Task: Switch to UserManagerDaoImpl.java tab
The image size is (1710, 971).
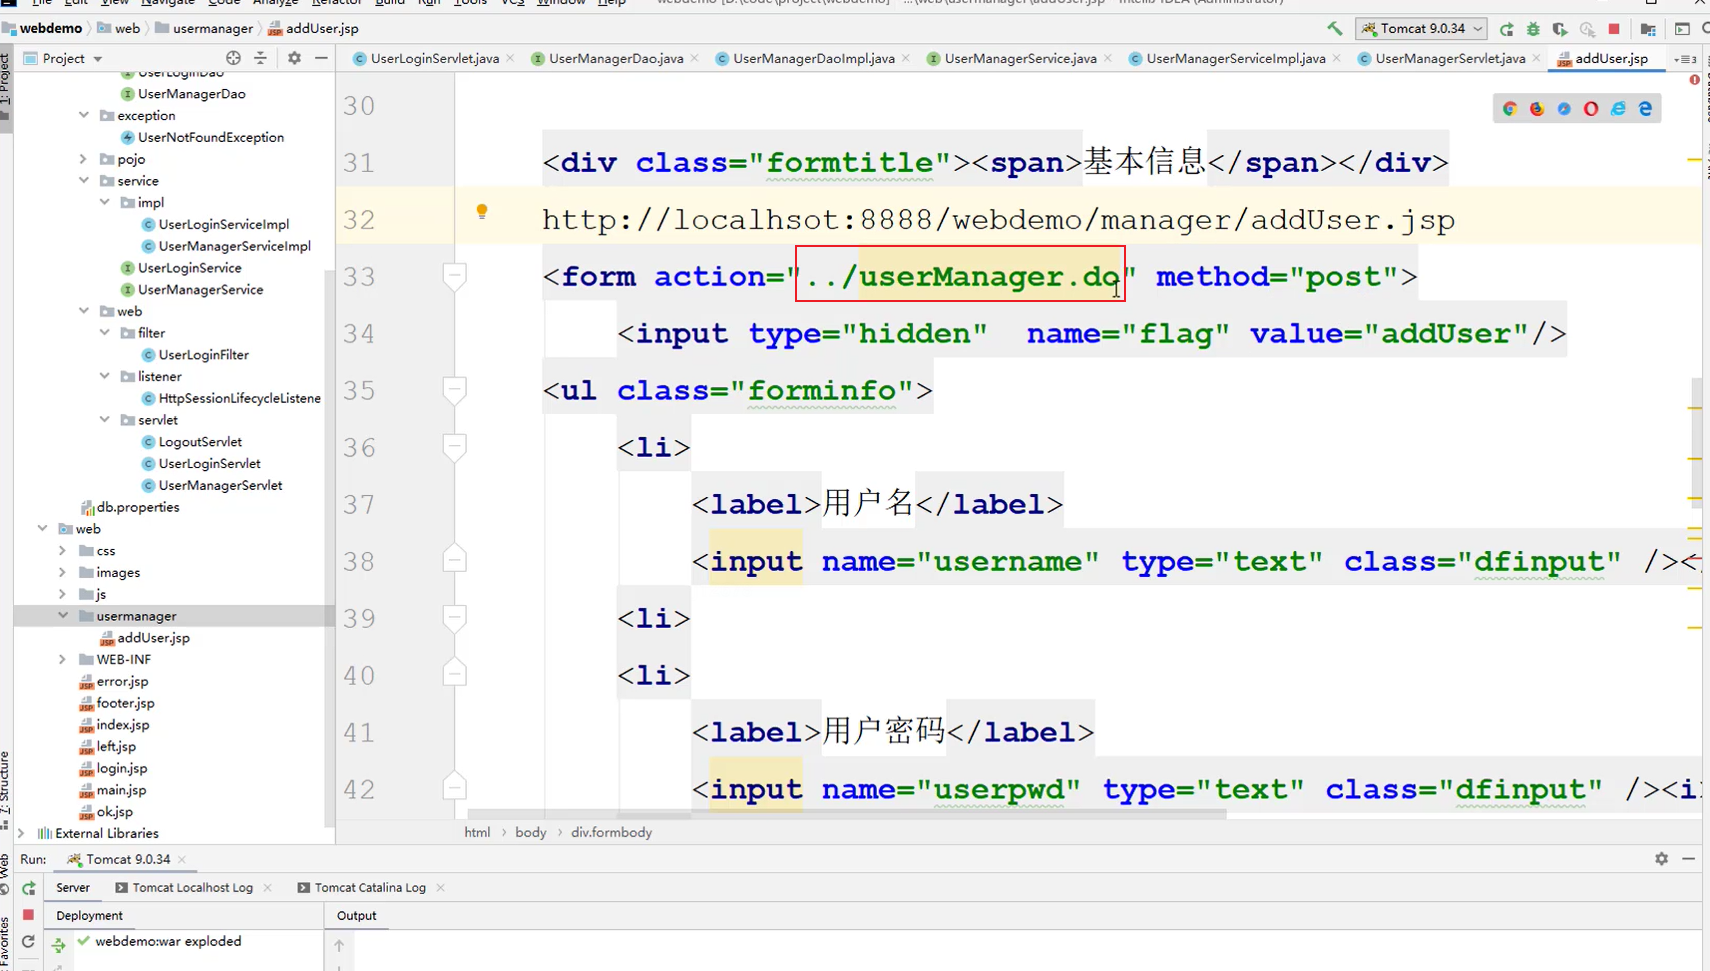Action: point(813,59)
